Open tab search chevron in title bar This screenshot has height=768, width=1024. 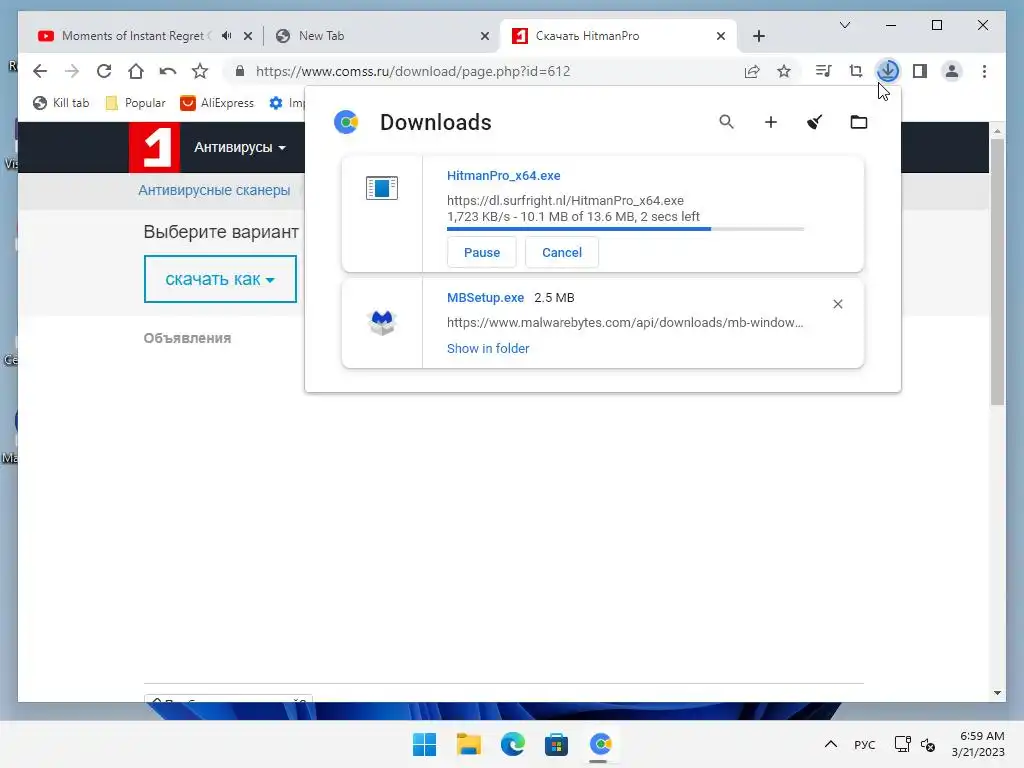click(x=844, y=25)
